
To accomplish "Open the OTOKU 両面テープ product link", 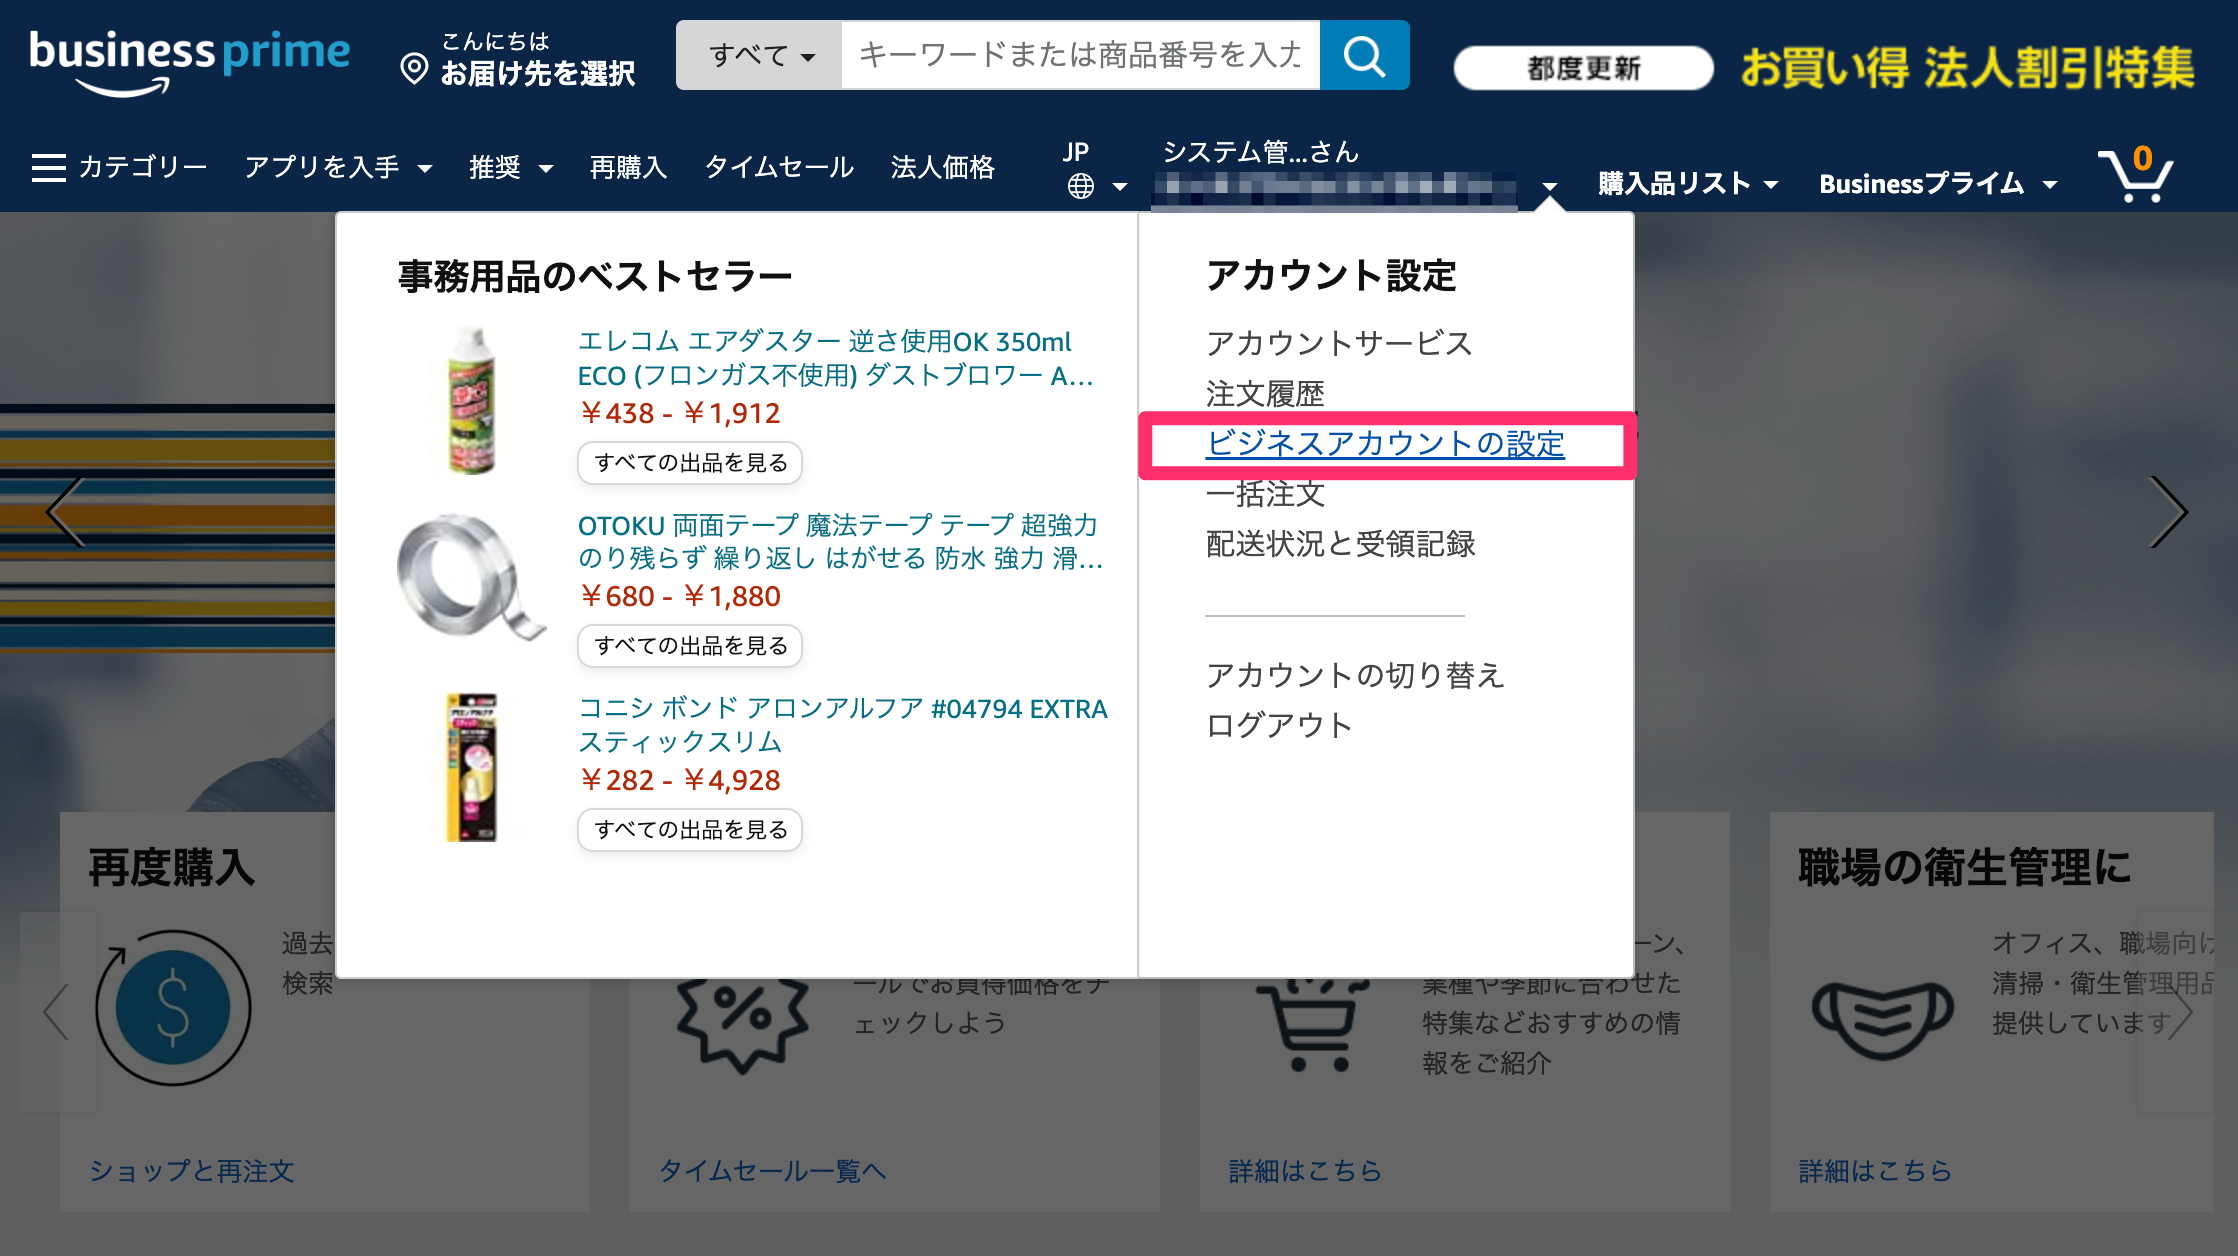I will click(x=840, y=541).
